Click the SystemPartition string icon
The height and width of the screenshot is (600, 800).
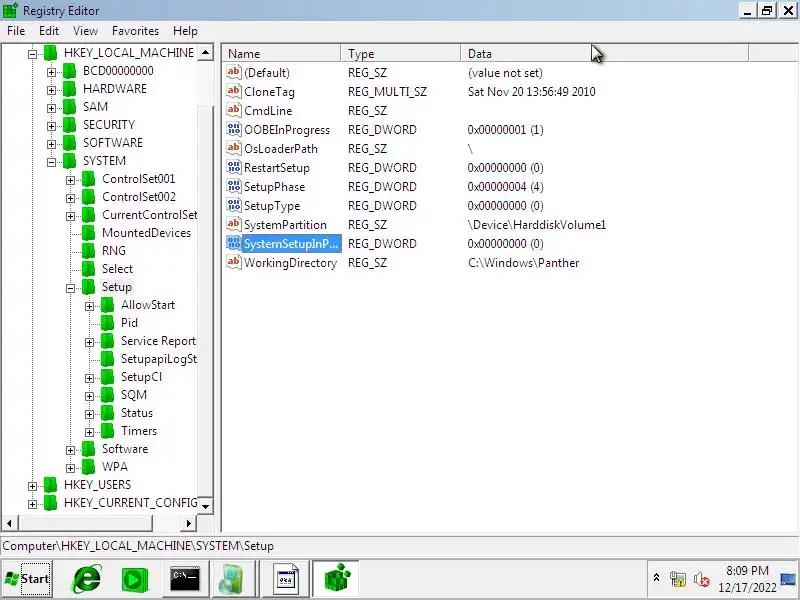[x=233, y=224]
